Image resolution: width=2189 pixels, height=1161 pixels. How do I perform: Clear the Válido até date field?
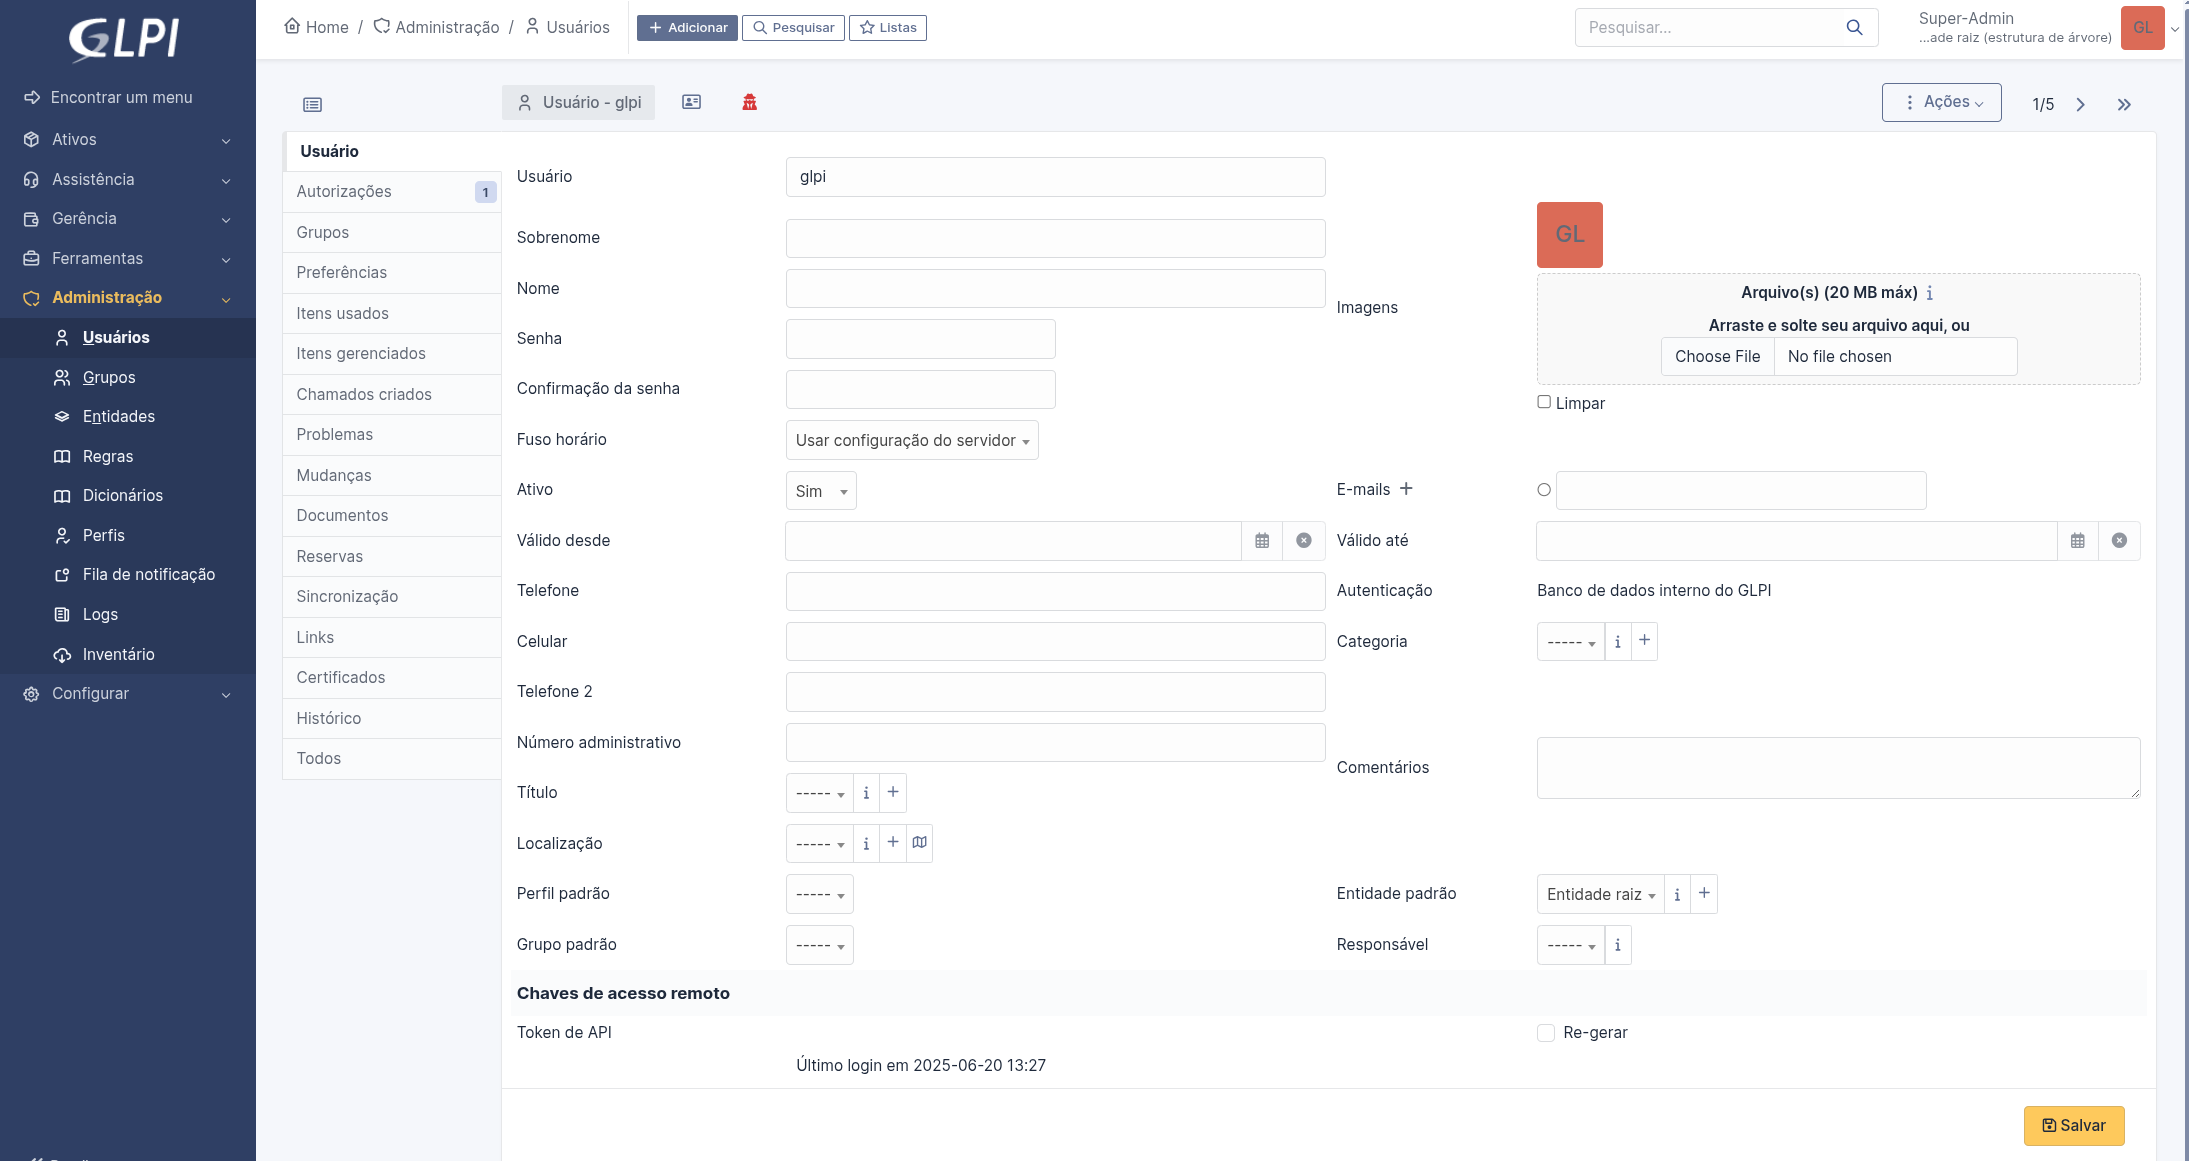pyautogui.click(x=2119, y=540)
